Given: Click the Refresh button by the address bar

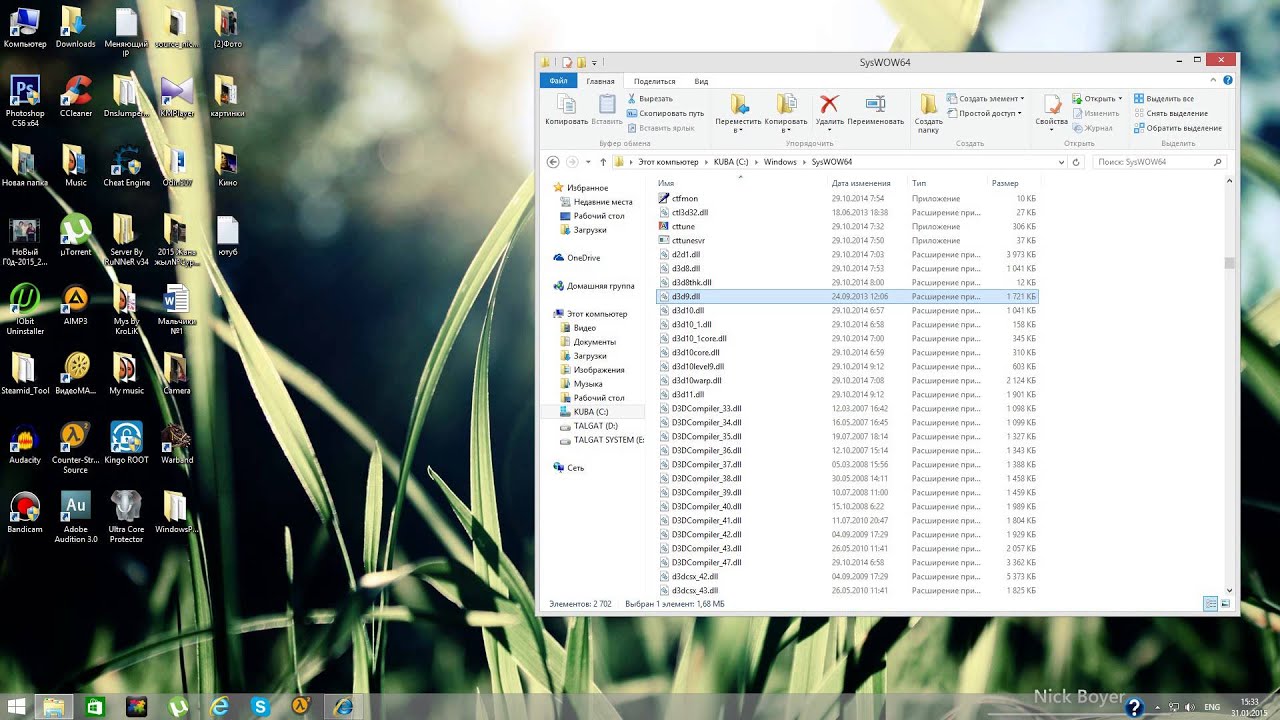Looking at the screenshot, I should [1076, 162].
